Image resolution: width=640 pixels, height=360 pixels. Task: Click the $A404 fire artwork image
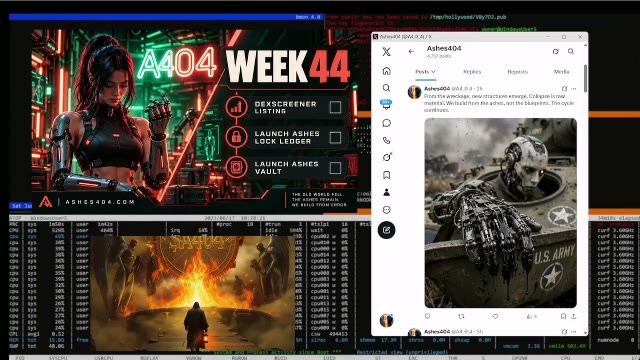click(x=192, y=293)
